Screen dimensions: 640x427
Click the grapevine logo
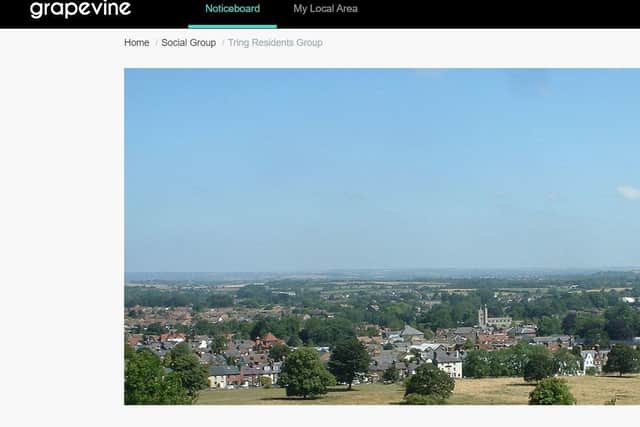80,9
